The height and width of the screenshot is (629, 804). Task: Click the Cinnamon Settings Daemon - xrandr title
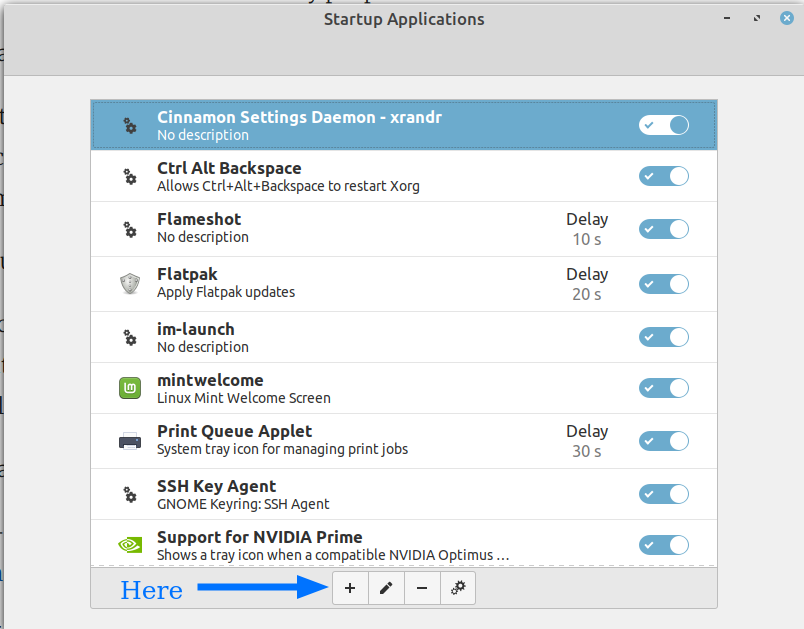[299, 117]
